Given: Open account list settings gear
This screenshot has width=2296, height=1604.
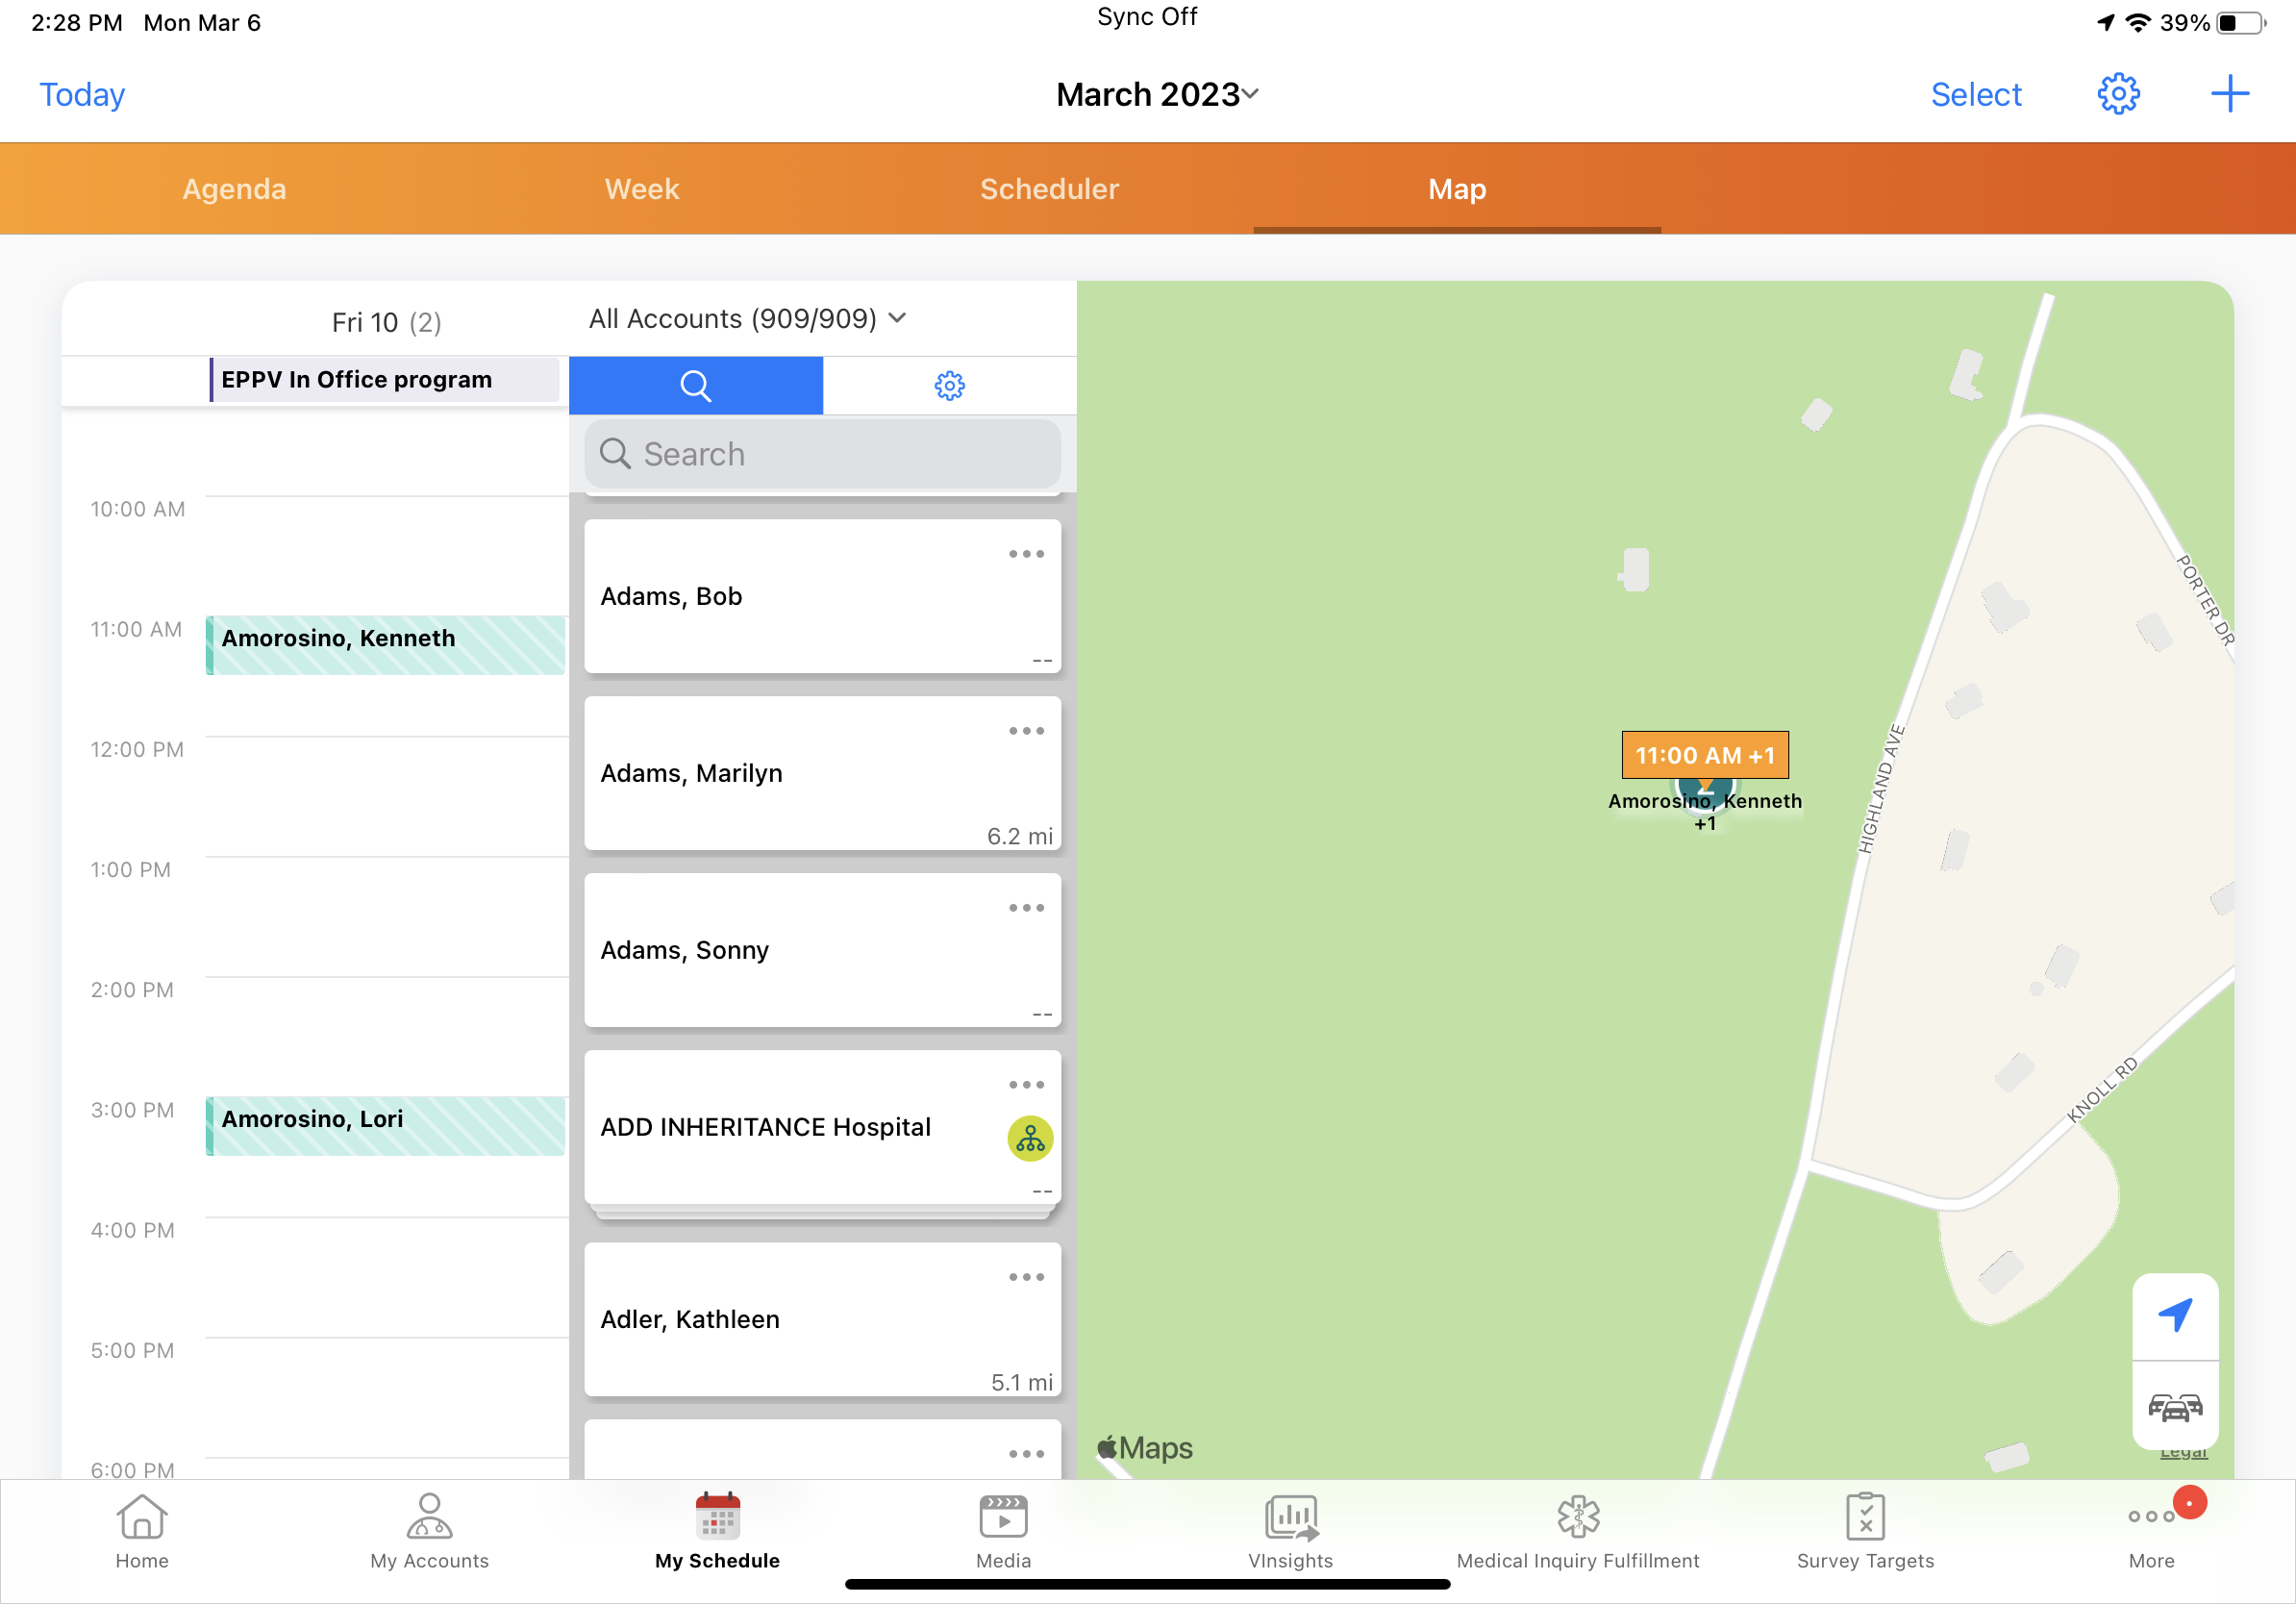Looking at the screenshot, I should (949, 385).
